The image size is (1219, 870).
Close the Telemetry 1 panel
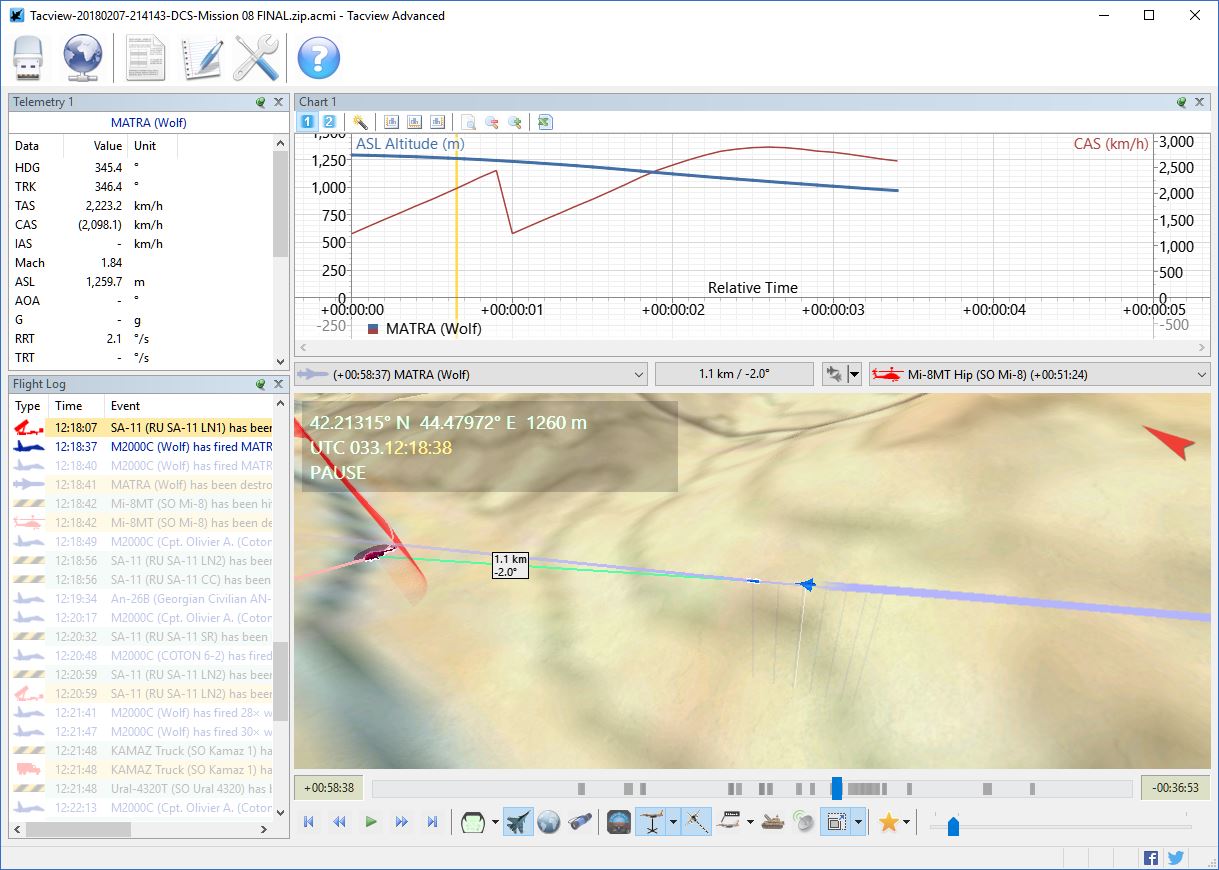278,102
